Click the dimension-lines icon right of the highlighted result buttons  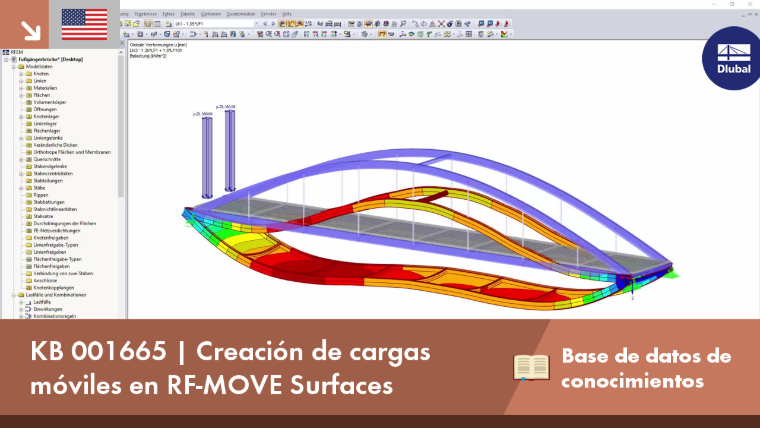coord(308,24)
